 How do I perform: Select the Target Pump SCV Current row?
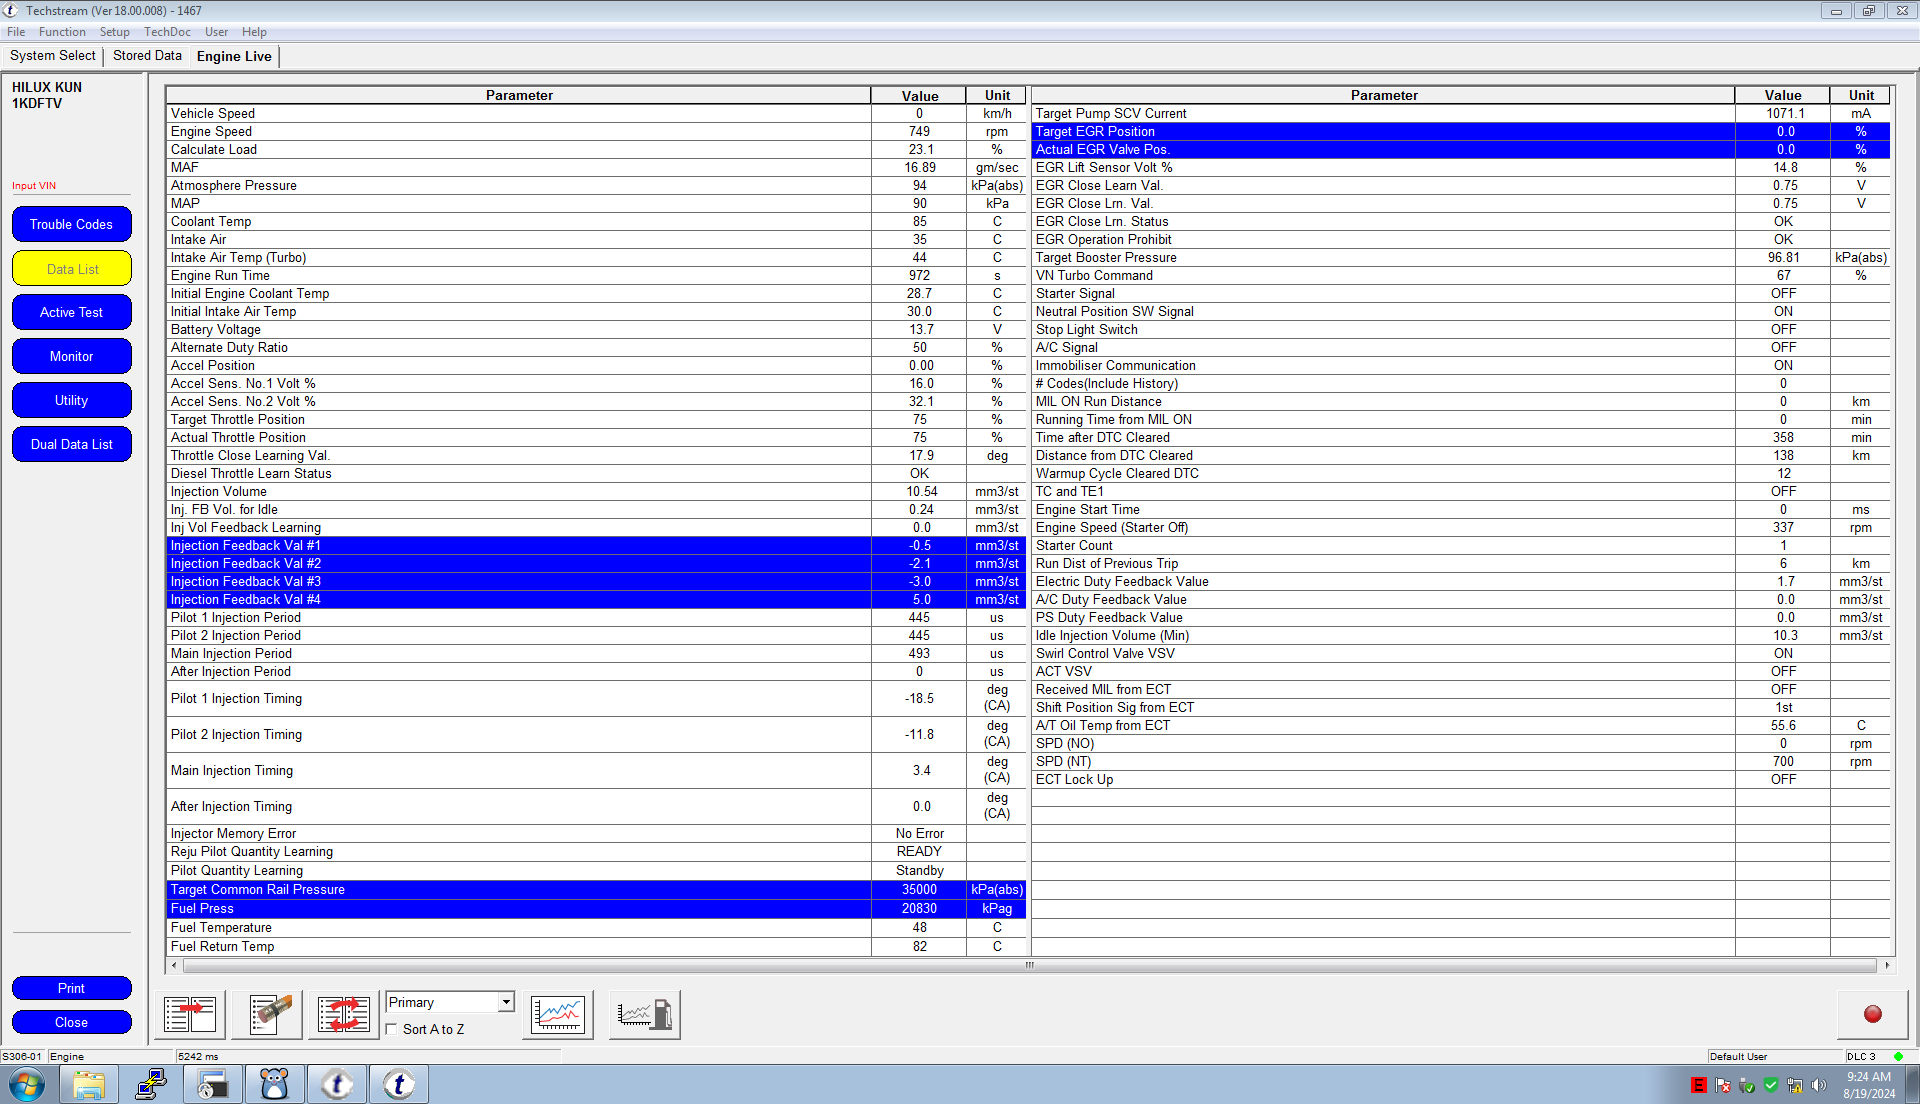(x=1461, y=114)
